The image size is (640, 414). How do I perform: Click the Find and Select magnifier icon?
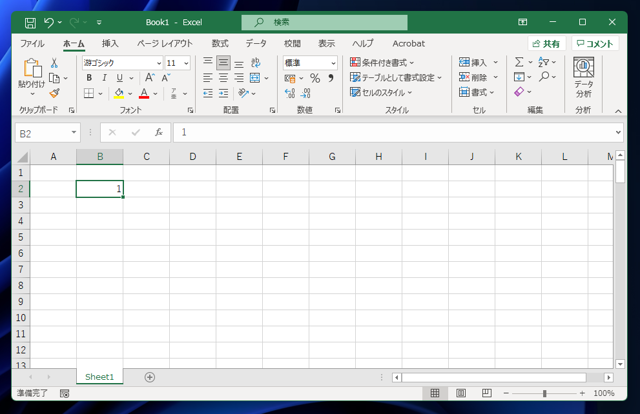[544, 76]
